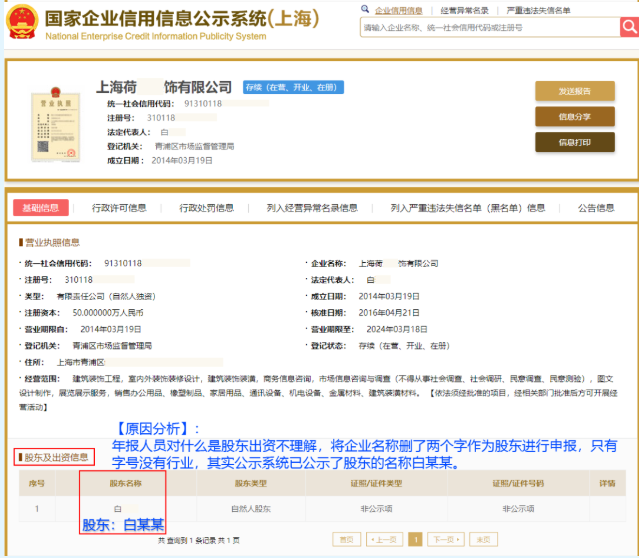Select the 经营异常名录 search category

tap(465, 11)
